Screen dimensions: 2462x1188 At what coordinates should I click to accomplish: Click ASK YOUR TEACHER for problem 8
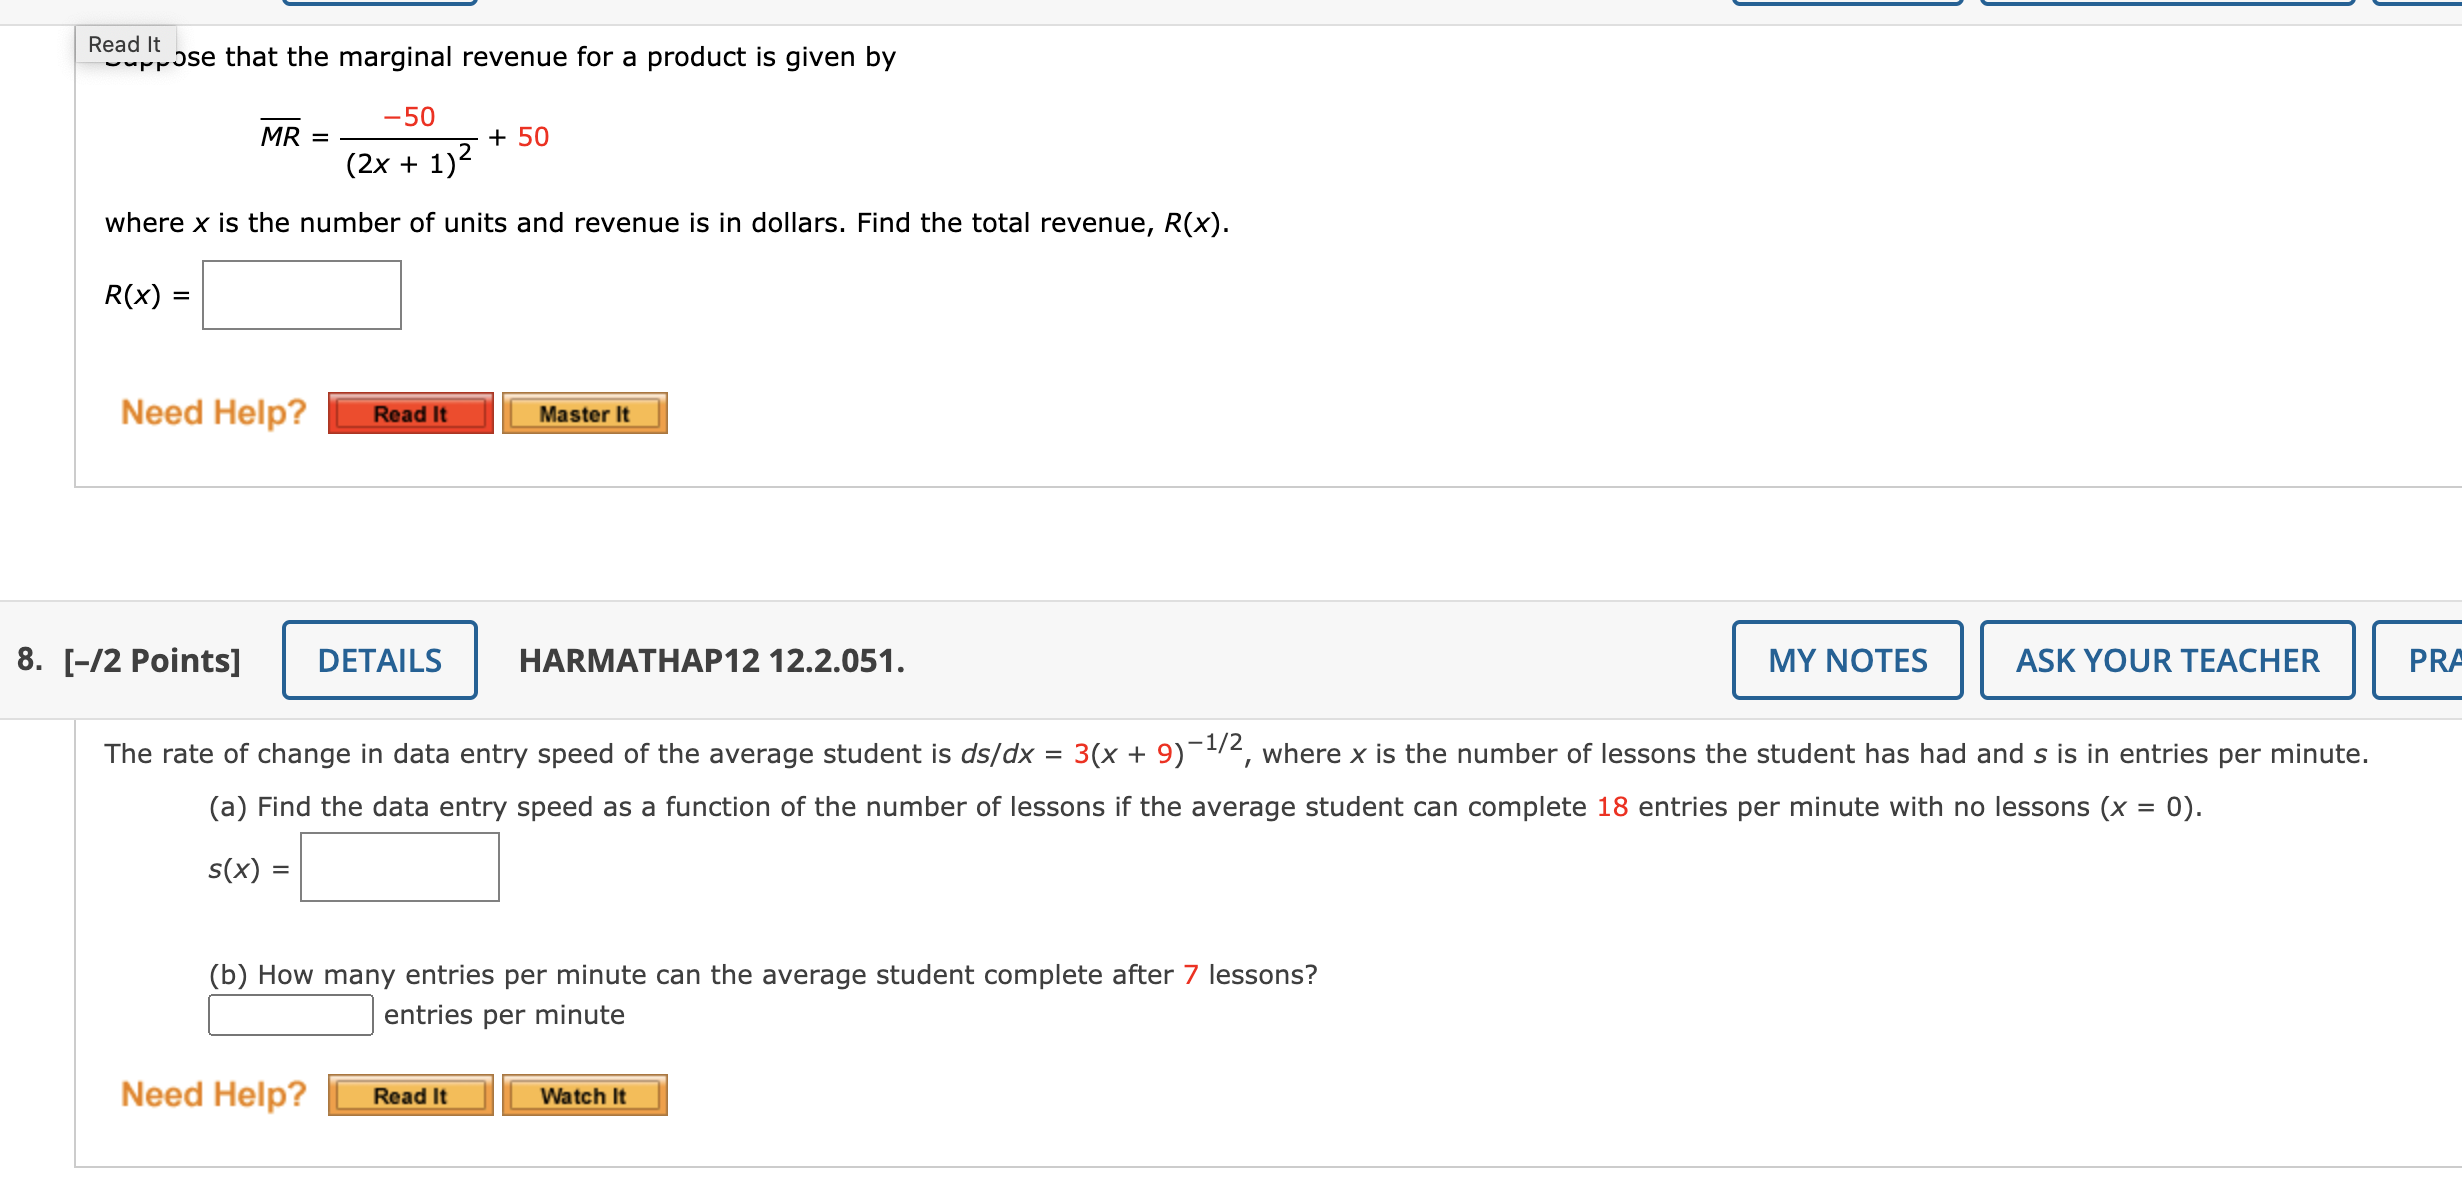[2166, 660]
